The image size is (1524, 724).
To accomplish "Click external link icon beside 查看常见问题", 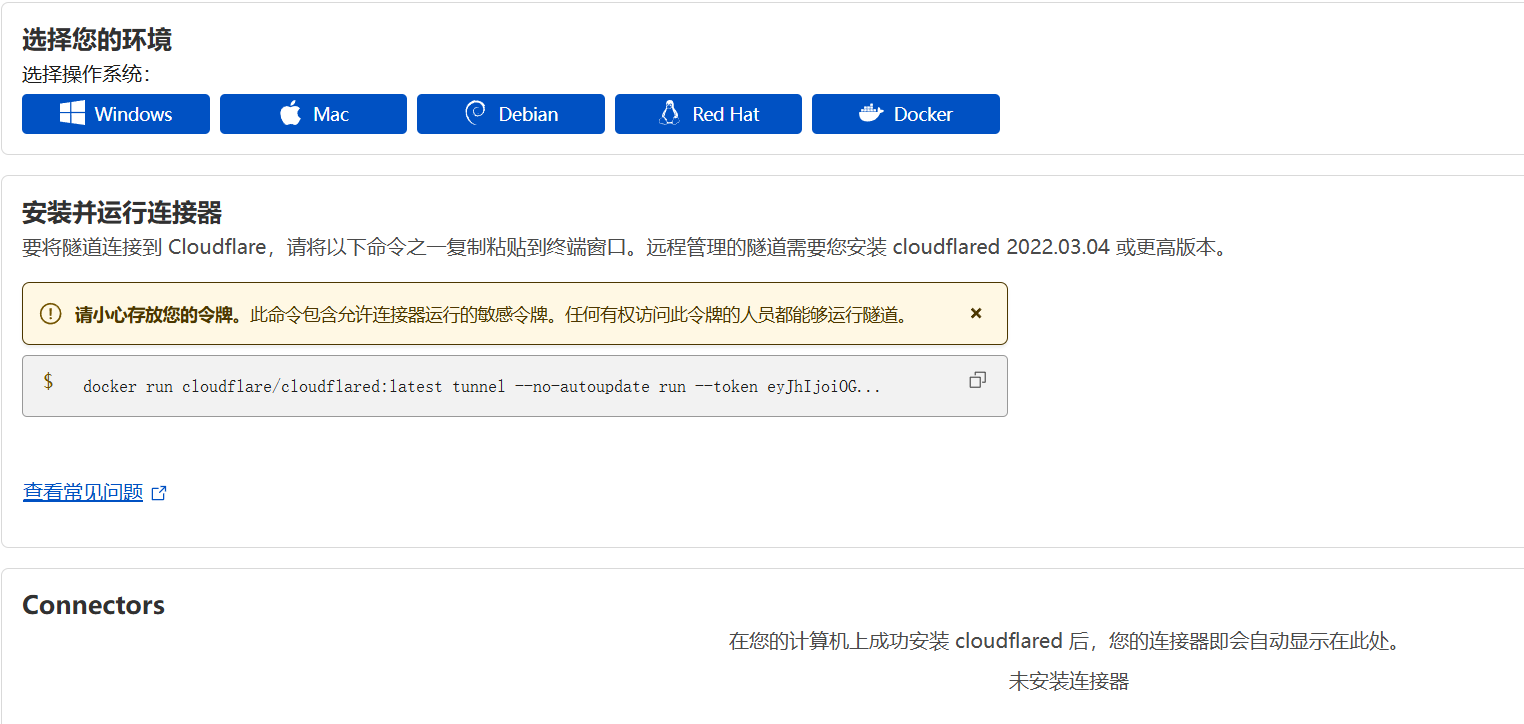I will (x=159, y=493).
